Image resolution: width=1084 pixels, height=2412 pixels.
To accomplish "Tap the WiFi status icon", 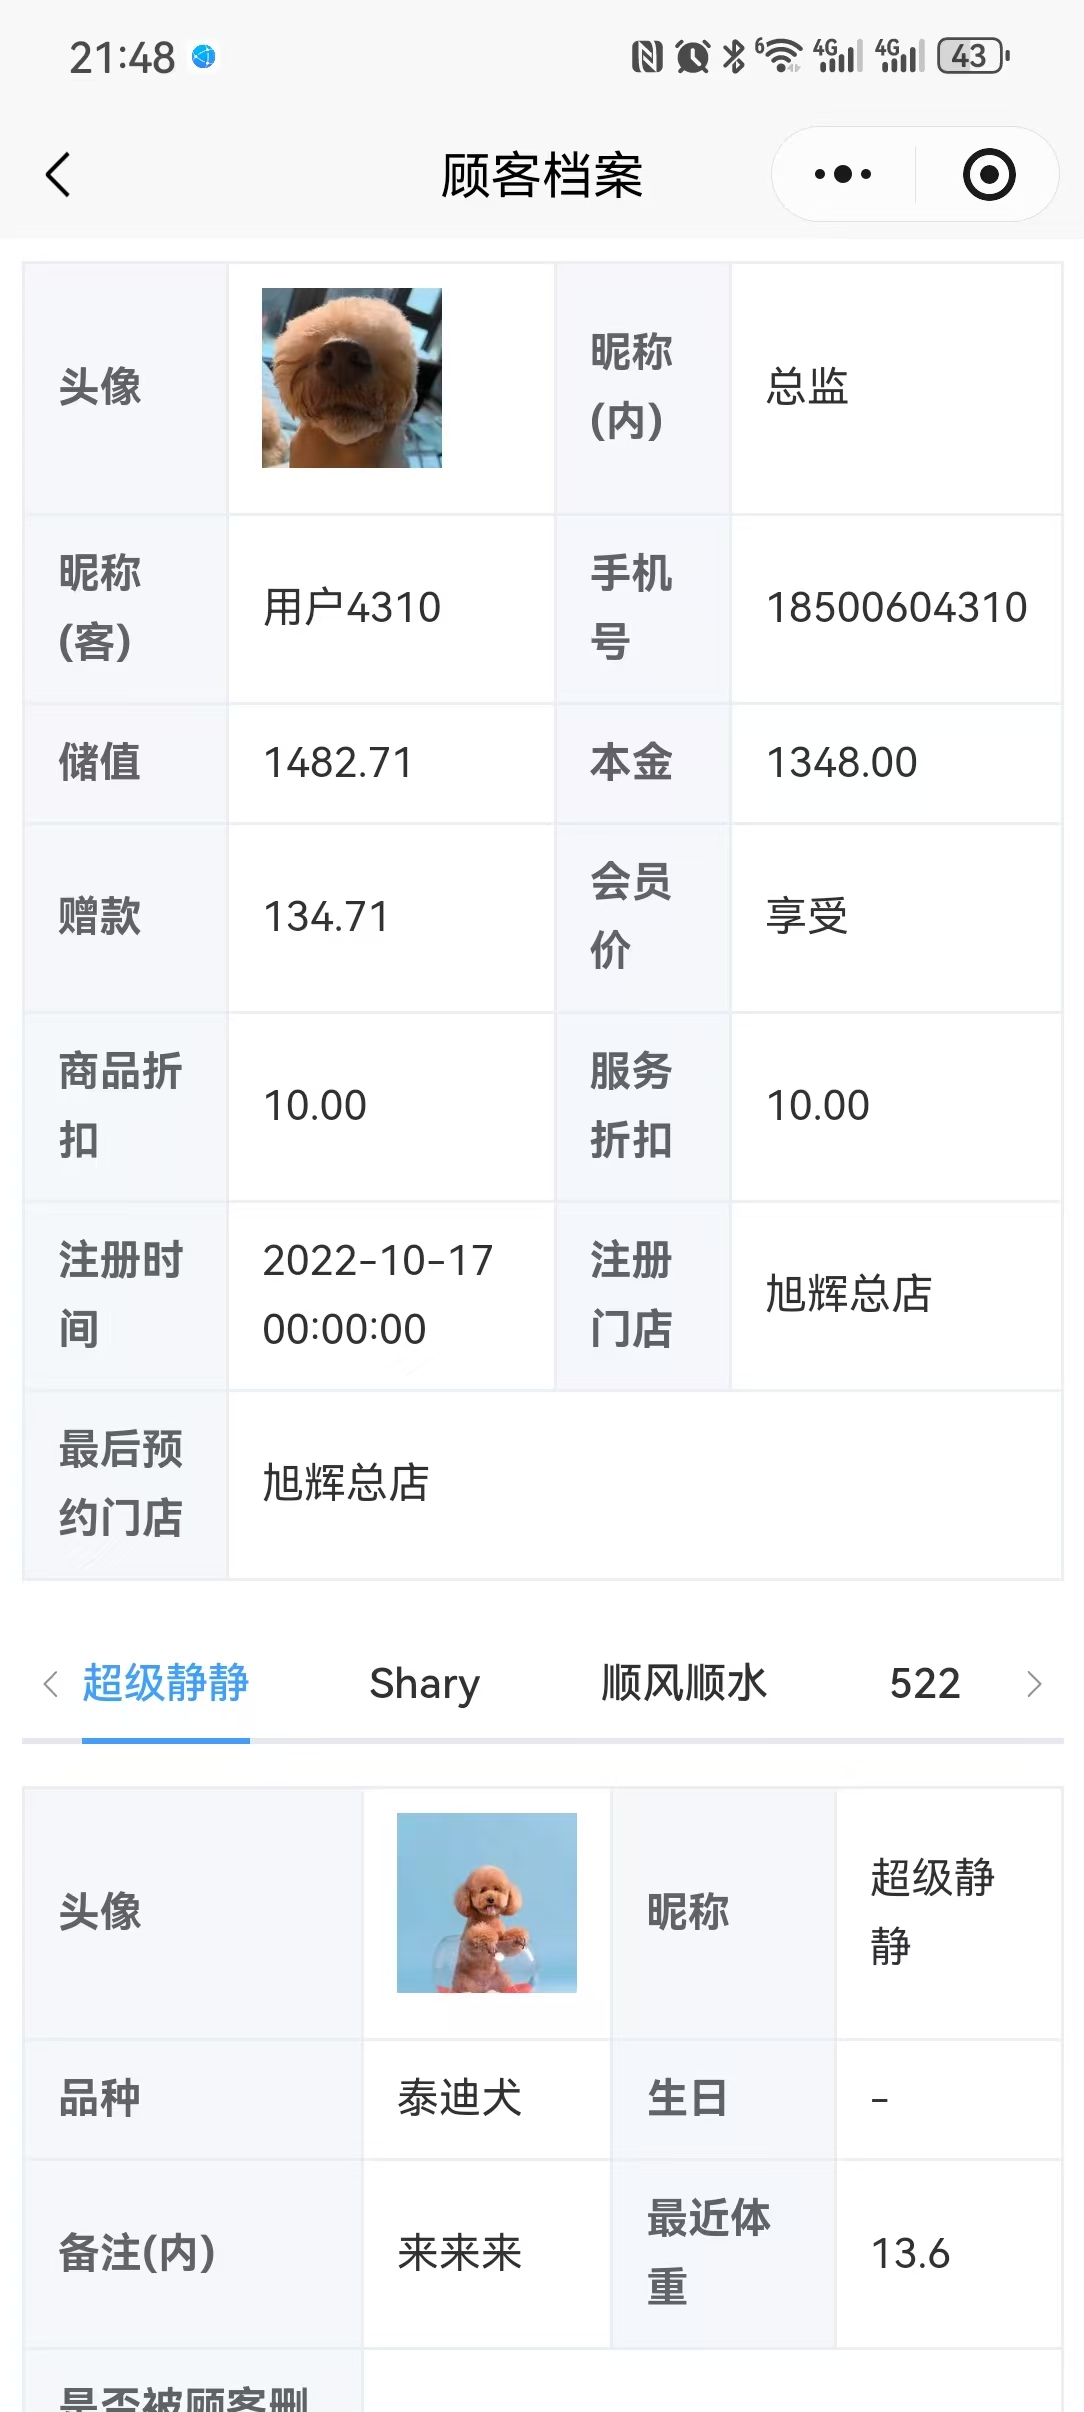I will pyautogui.click(x=781, y=56).
